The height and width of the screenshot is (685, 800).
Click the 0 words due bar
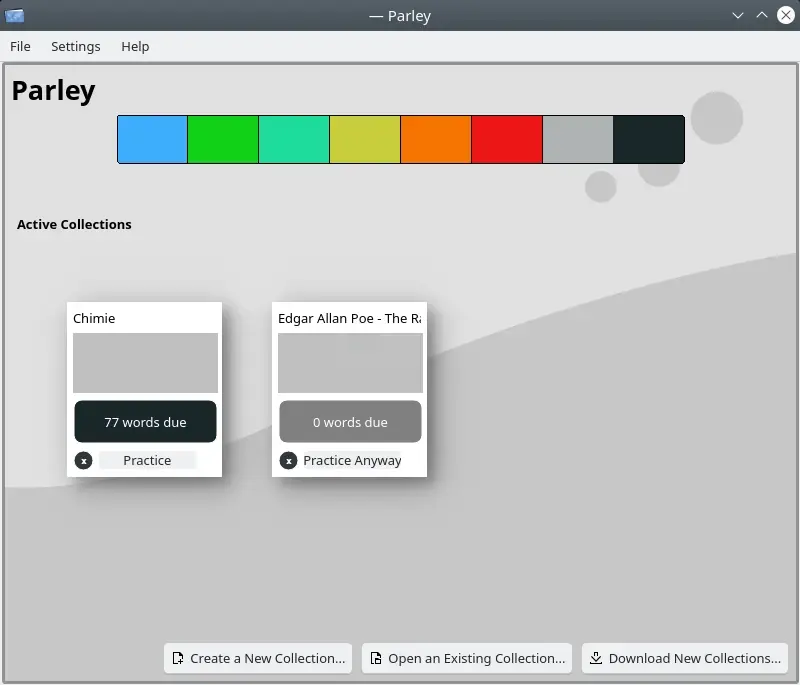[351, 422]
